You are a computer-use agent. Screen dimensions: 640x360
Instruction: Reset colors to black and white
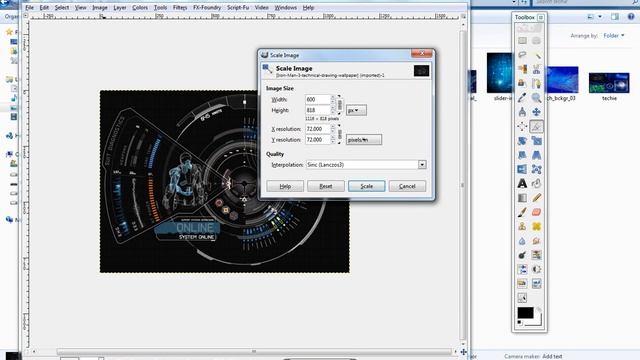click(520, 323)
